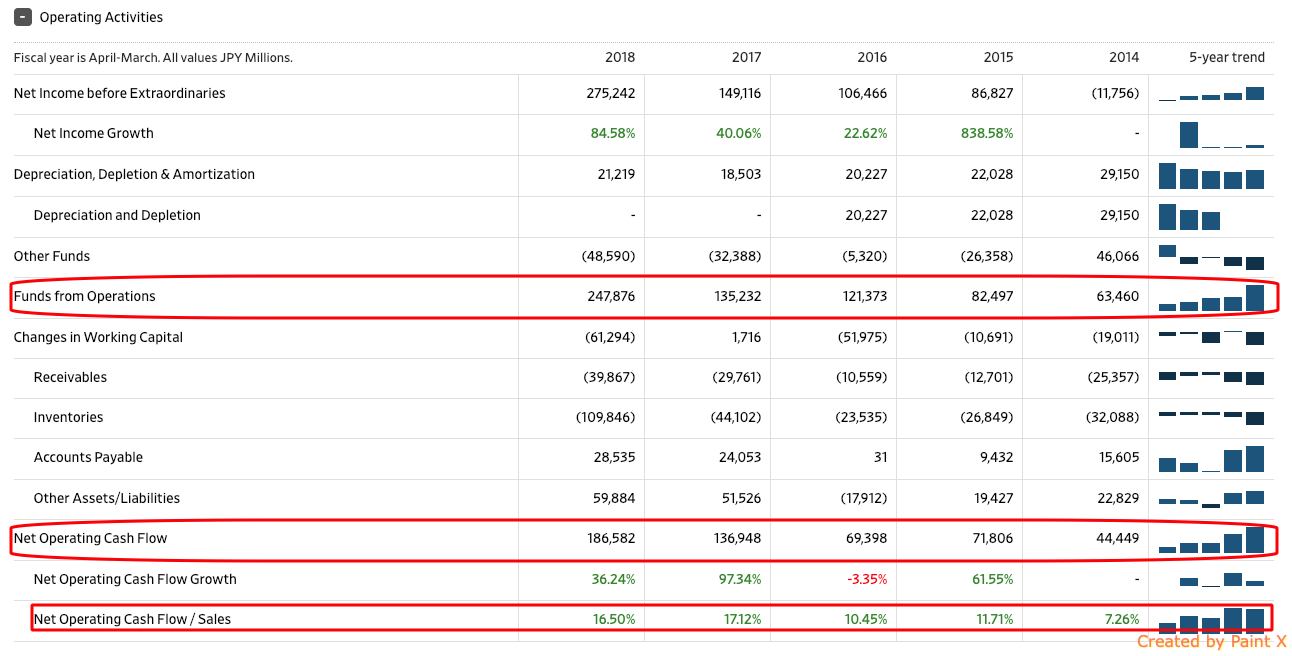Select the 2018 column header
1292x656 pixels.
pyautogui.click(x=620, y=57)
